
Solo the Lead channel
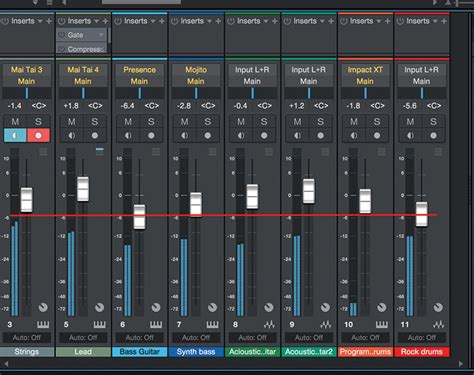pyautogui.click(x=95, y=122)
